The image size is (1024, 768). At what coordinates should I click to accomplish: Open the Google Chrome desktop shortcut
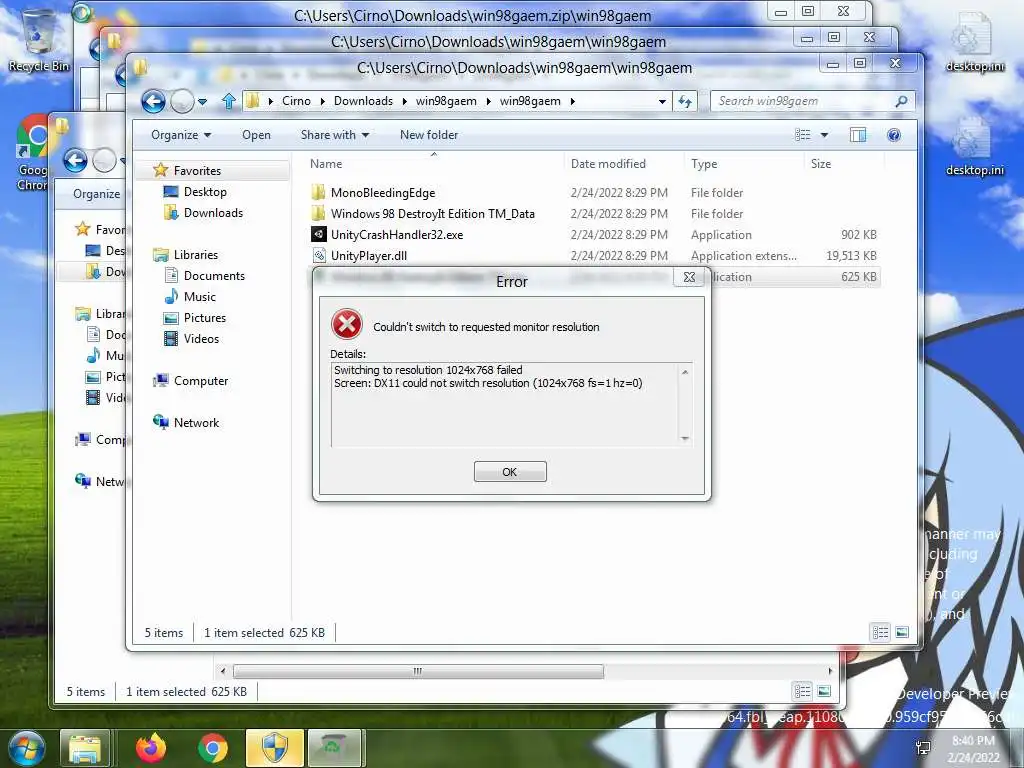[x=33, y=153]
